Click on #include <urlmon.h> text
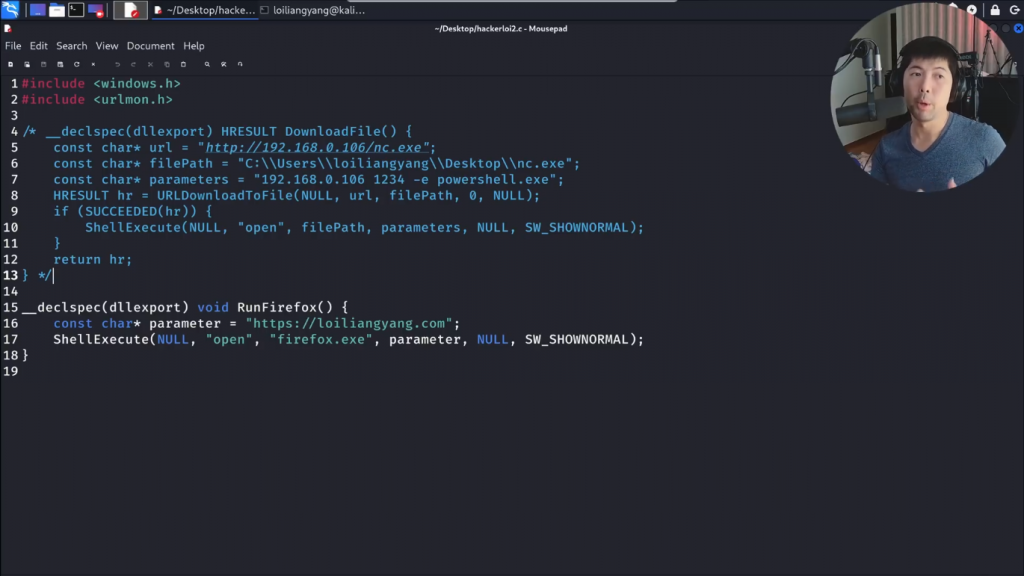This screenshot has height=576, width=1024. tap(97, 100)
